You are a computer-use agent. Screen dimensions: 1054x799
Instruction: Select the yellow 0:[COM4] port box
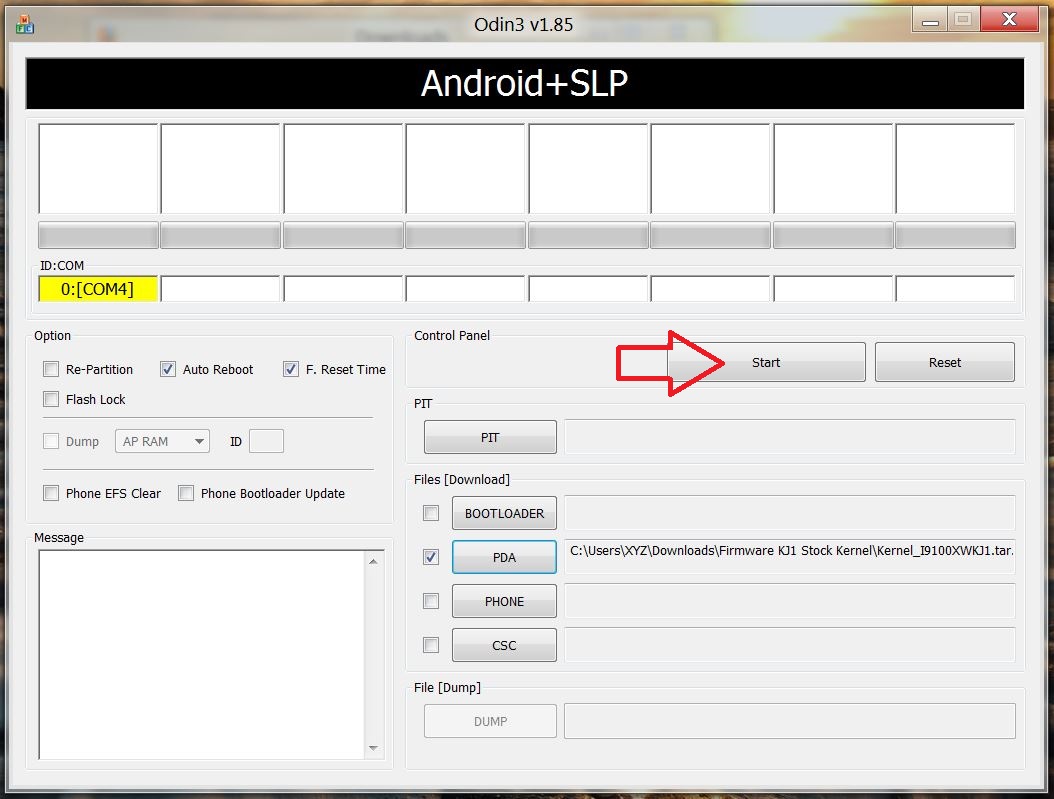[98, 289]
